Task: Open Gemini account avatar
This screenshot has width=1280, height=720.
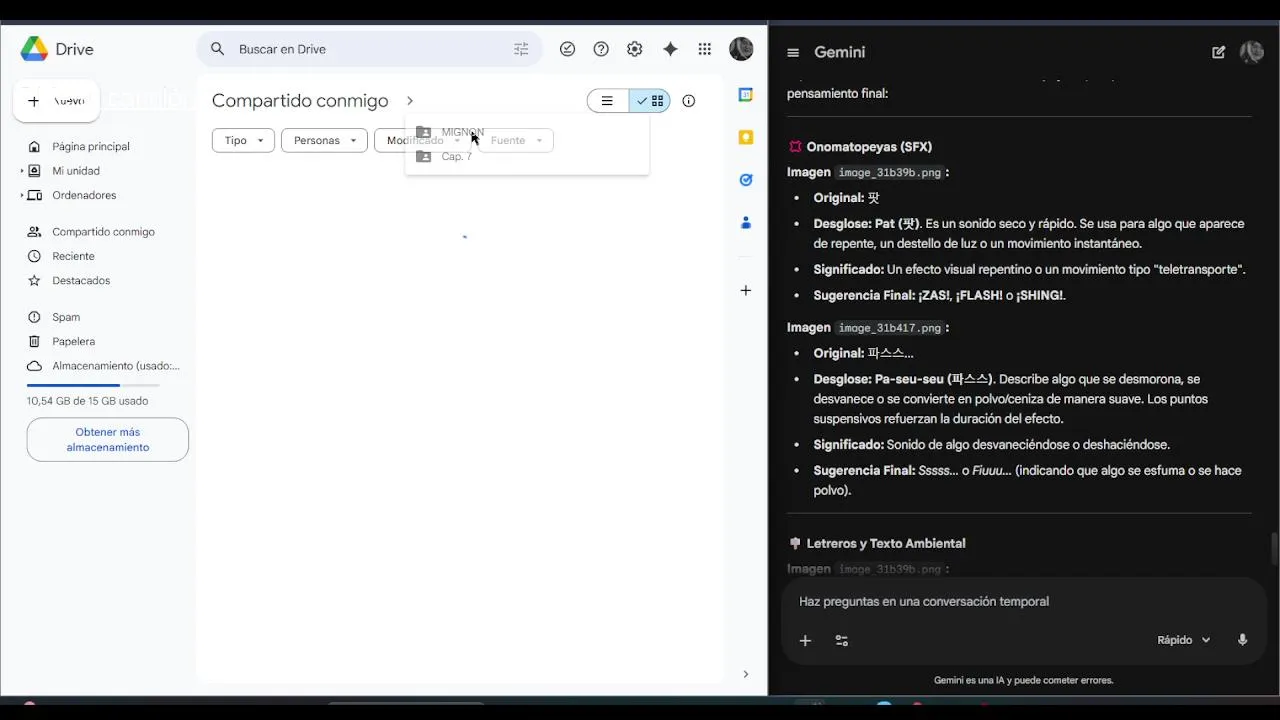Action: click(1252, 52)
